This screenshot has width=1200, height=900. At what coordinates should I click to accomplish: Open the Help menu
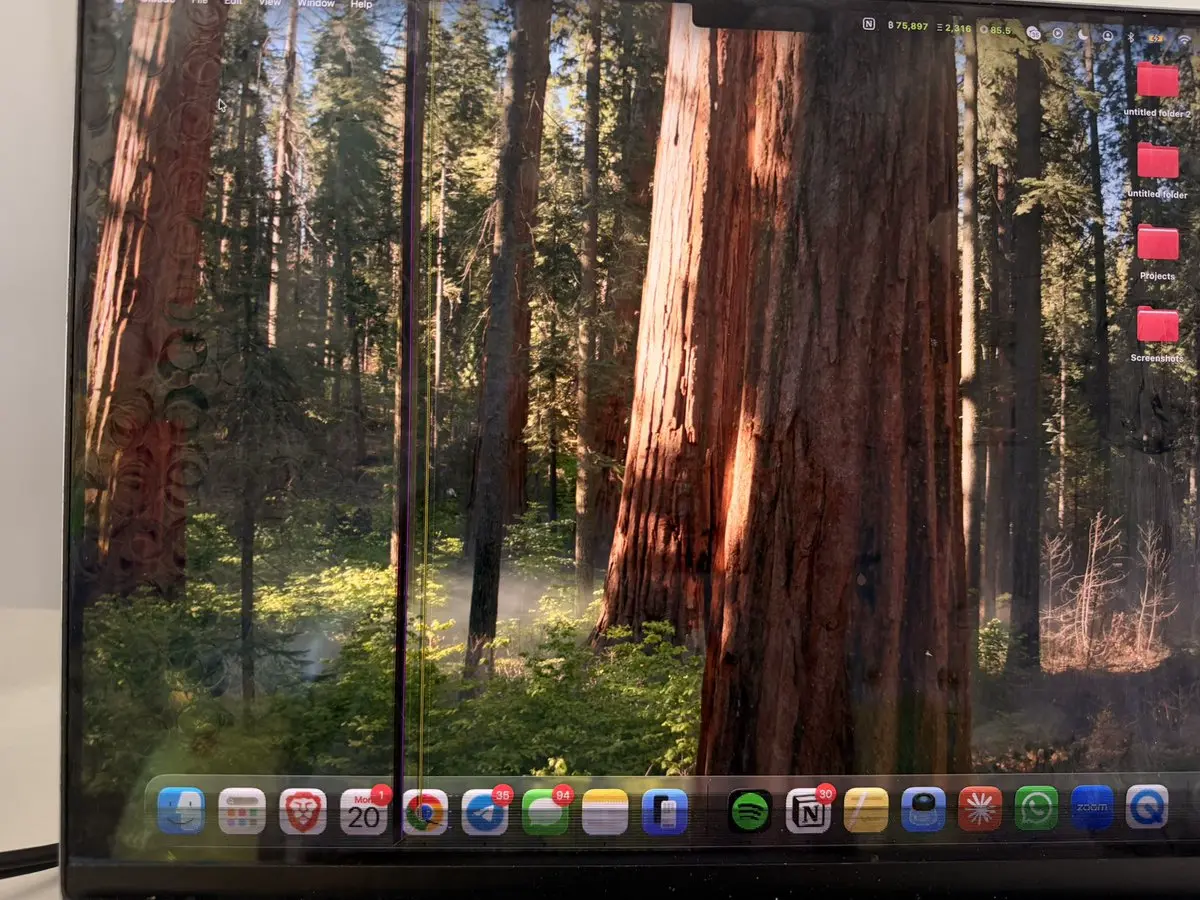click(361, 4)
